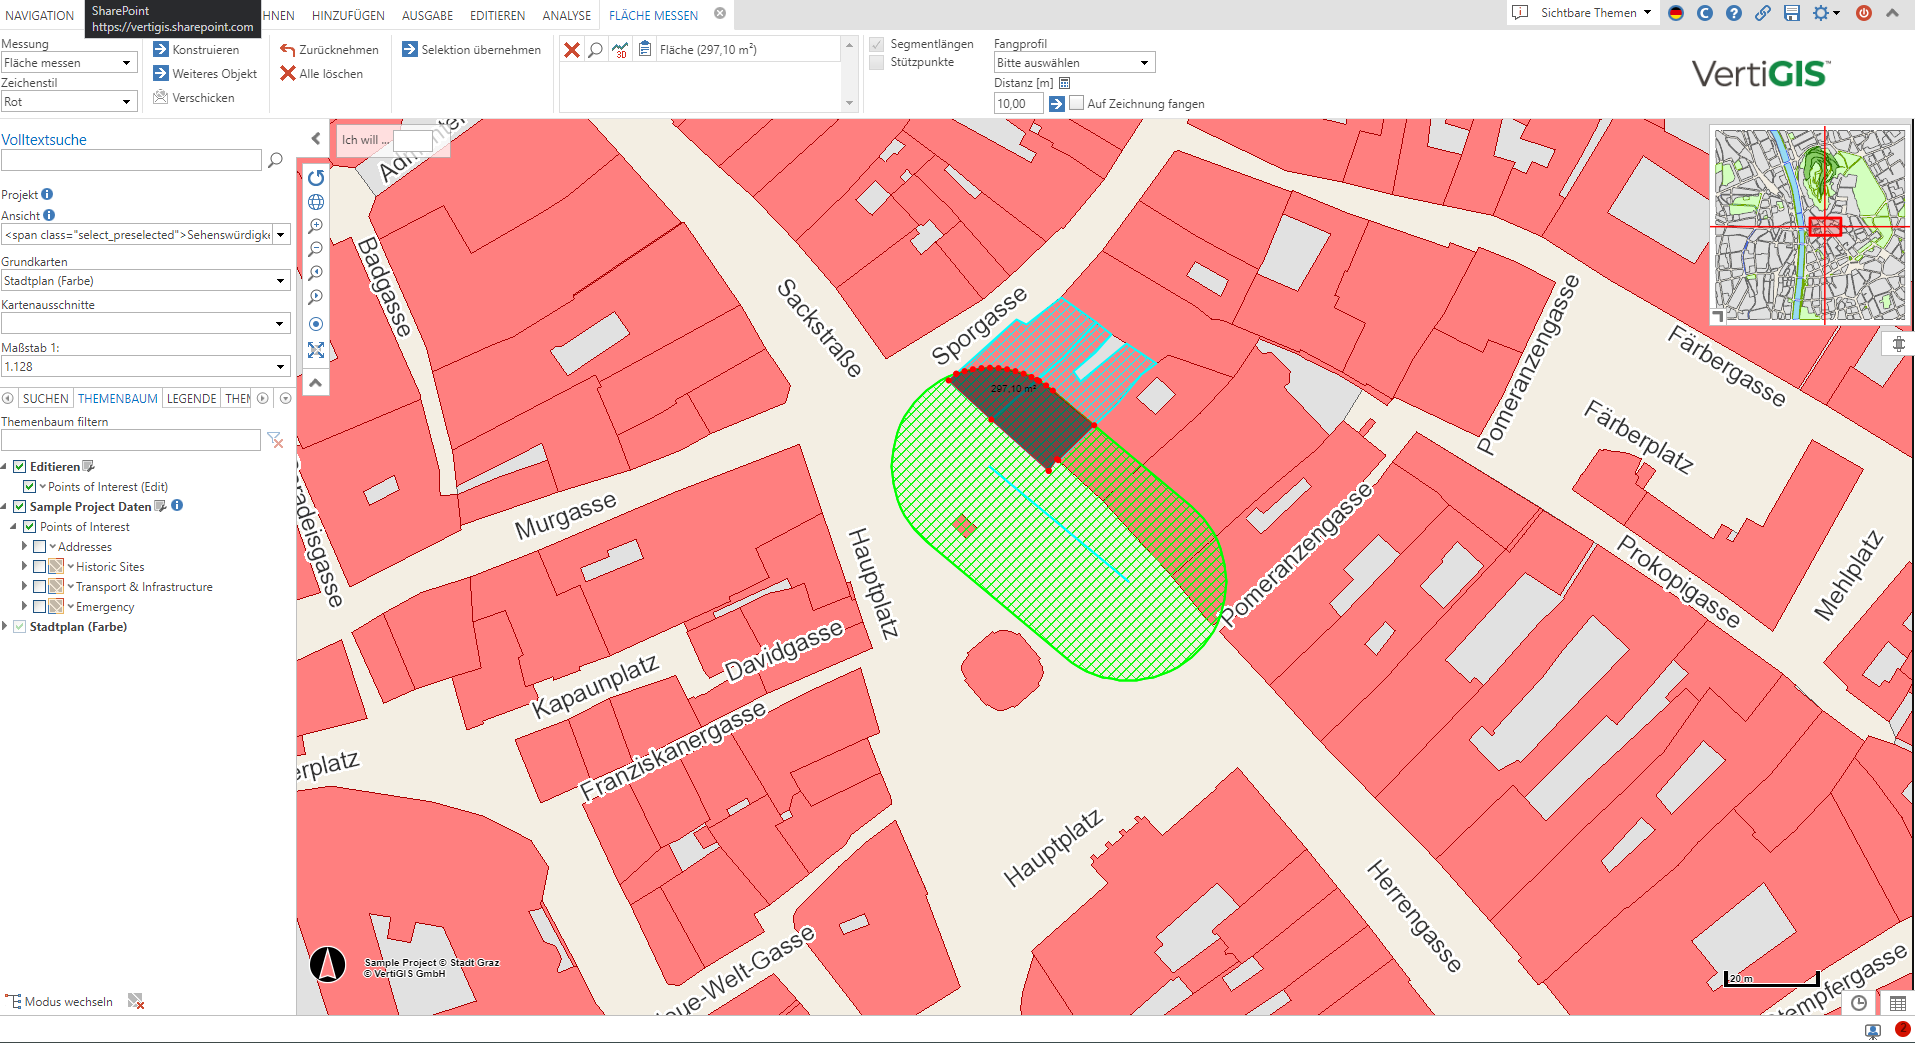This screenshot has width=1915, height=1043.
Task: Toggle Auf Zeichnung fangen checkbox
Action: tap(1077, 103)
